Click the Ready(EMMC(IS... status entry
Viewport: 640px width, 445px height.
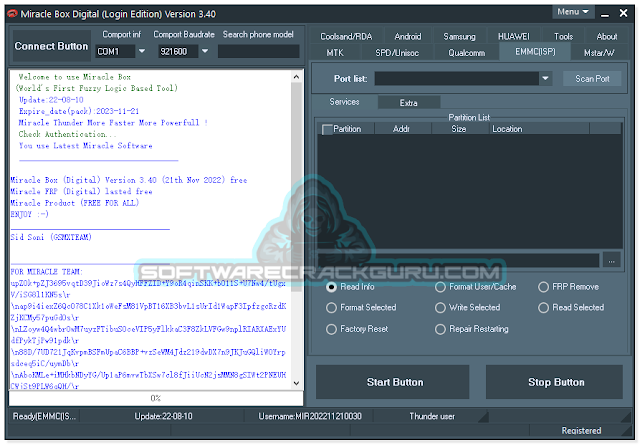click(44, 416)
